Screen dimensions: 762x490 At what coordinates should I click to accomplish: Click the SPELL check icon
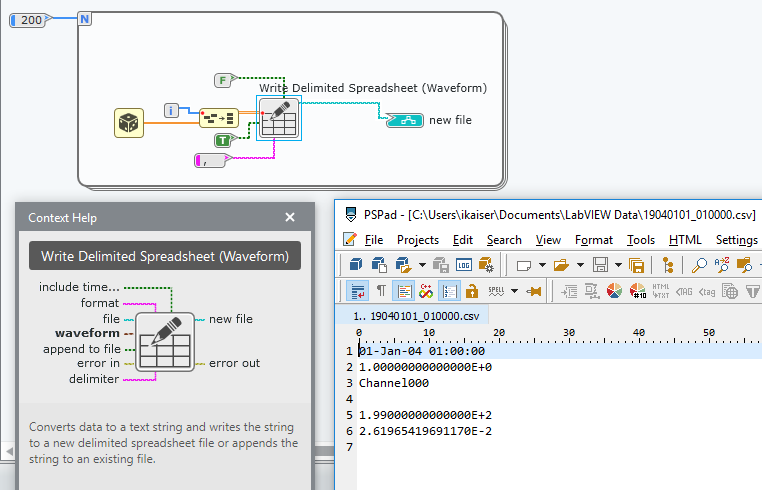tap(496, 291)
